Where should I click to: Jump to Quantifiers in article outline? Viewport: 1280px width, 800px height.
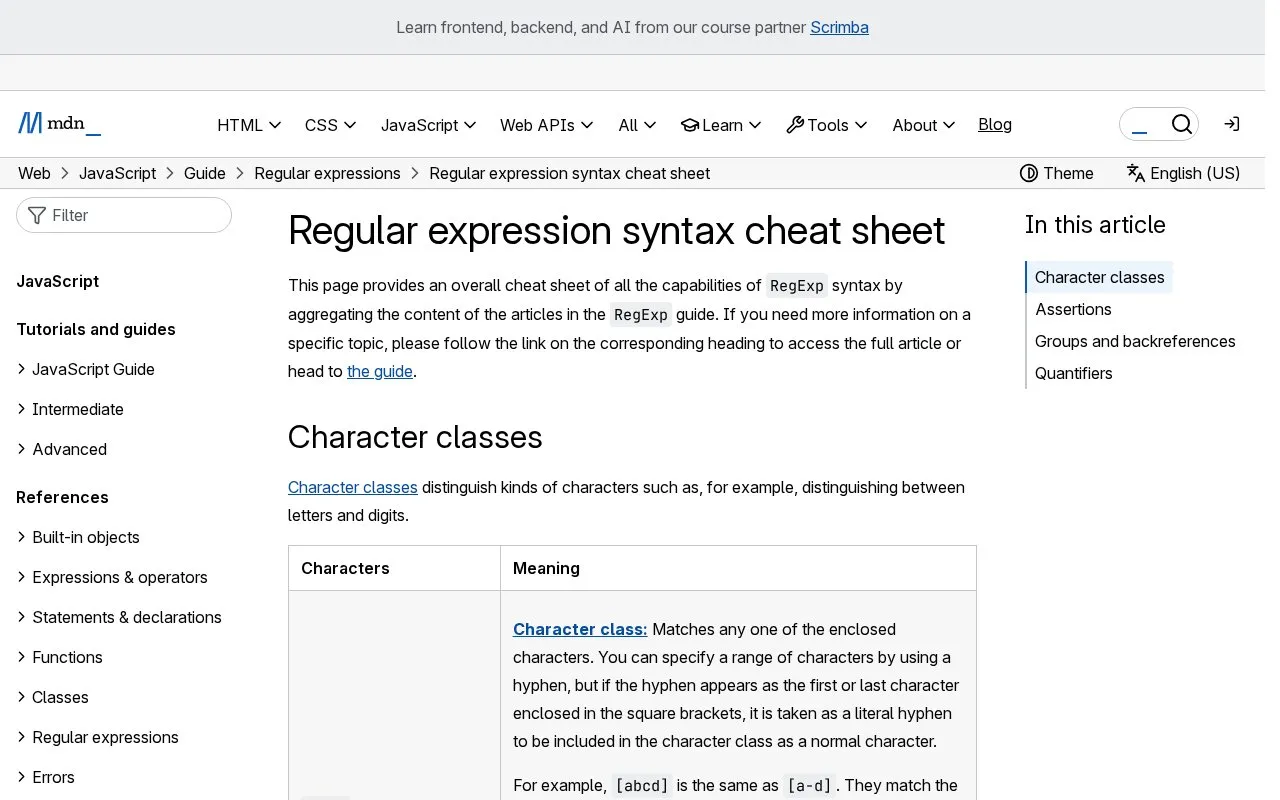(1073, 373)
